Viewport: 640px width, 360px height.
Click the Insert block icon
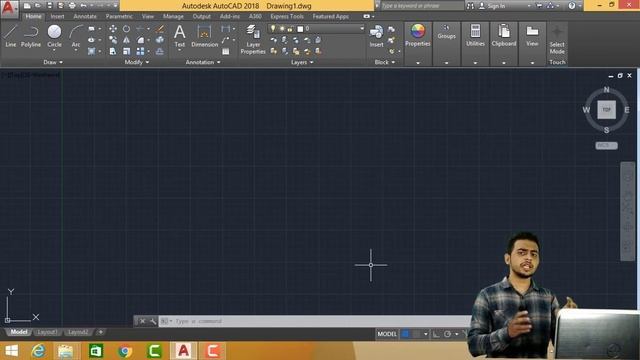tap(376, 36)
